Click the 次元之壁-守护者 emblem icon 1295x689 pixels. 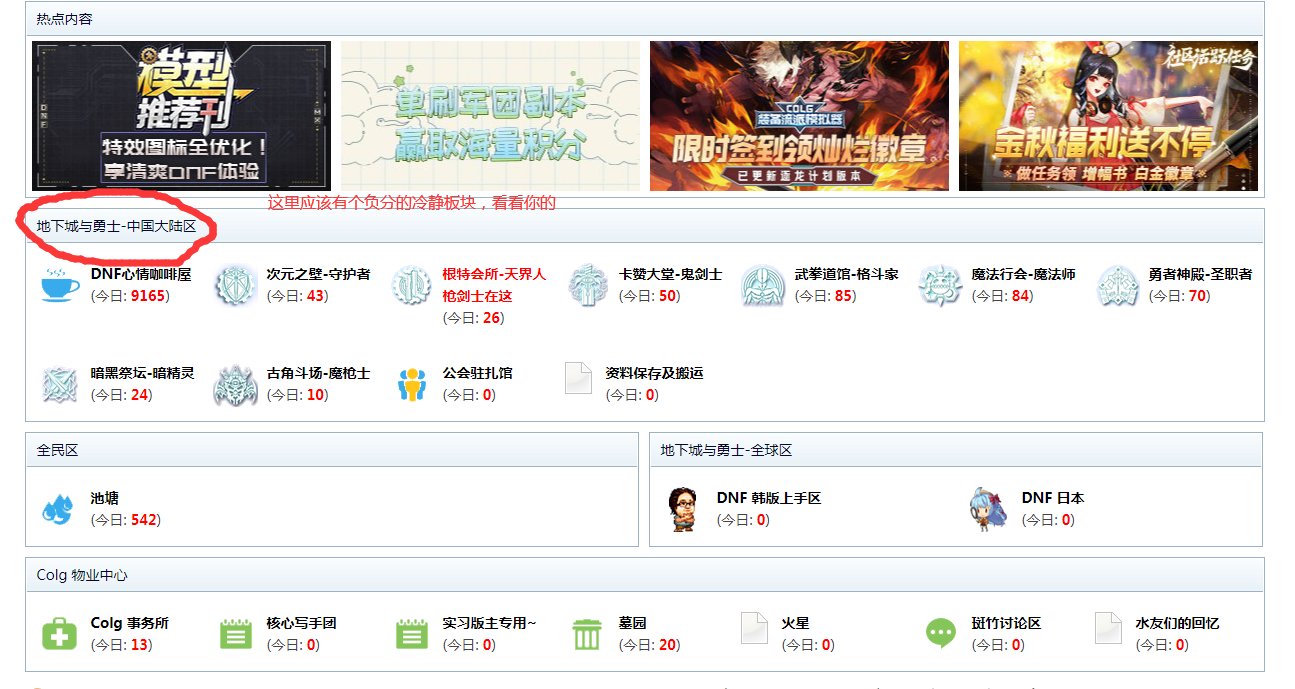236,285
